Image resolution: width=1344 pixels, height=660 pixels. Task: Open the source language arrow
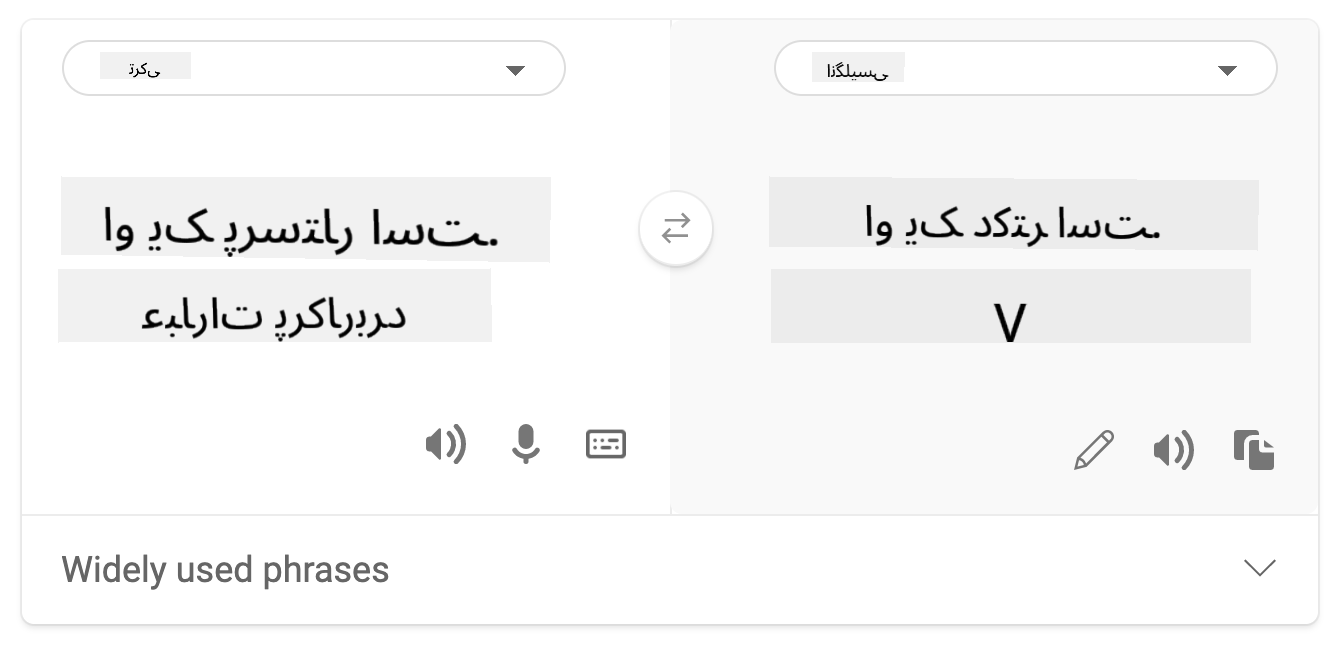[x=515, y=70]
